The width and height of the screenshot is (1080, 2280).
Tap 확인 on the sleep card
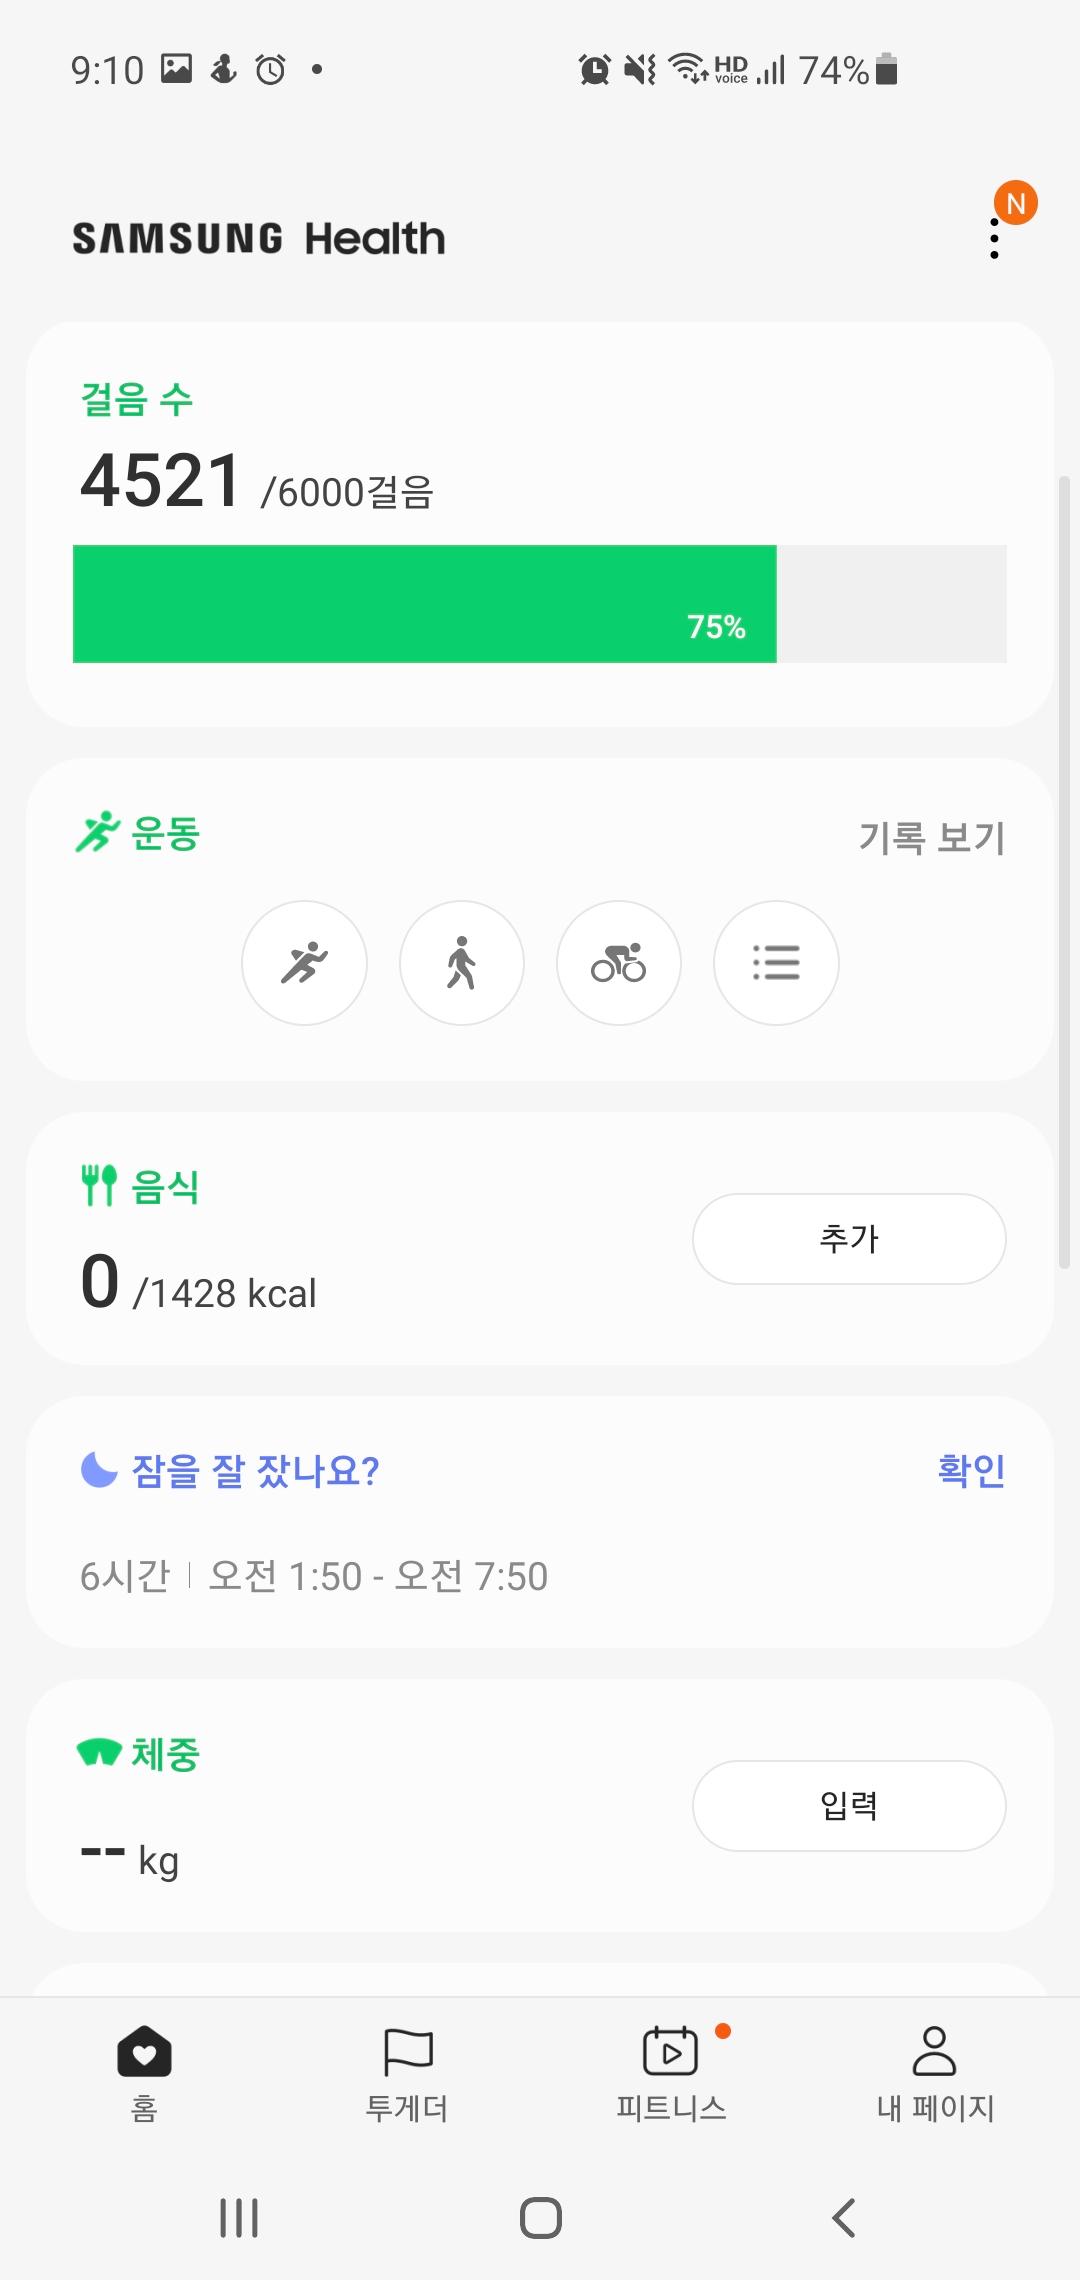[x=971, y=1470]
